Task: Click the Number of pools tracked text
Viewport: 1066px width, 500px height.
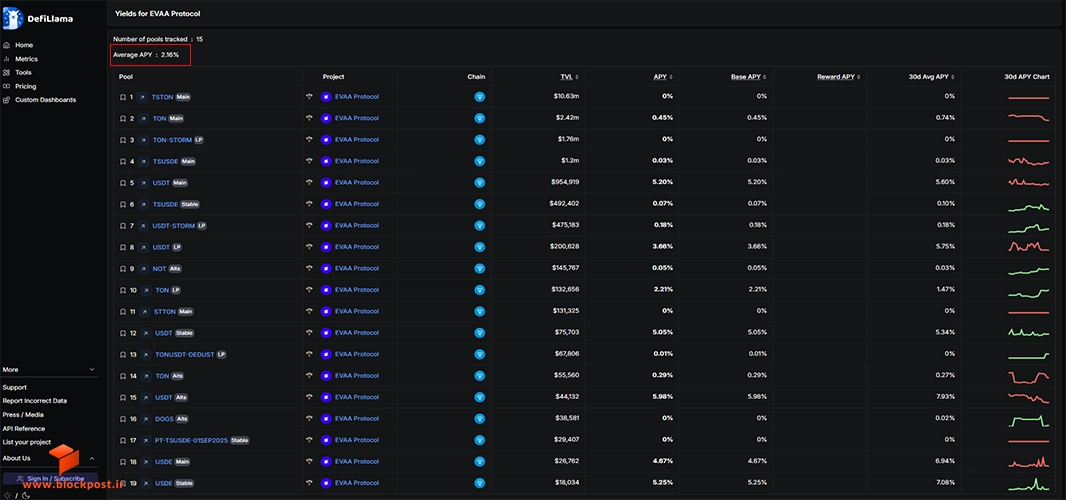Action: [158, 39]
